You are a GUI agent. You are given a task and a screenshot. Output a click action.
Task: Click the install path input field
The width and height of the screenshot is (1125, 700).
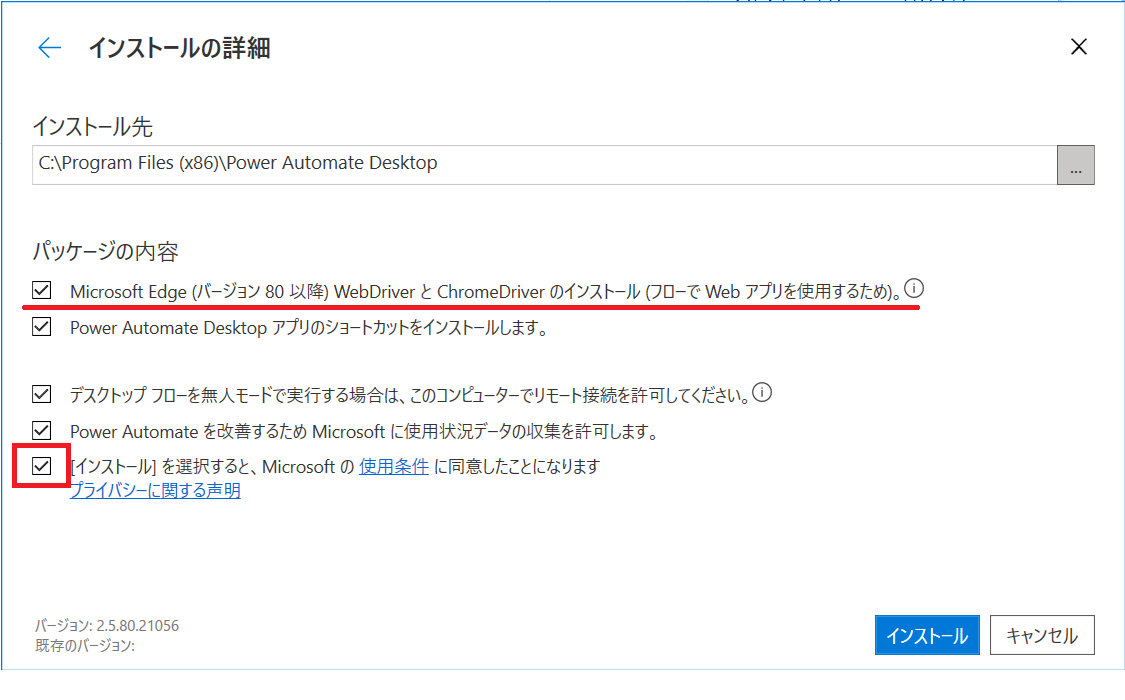(545, 165)
